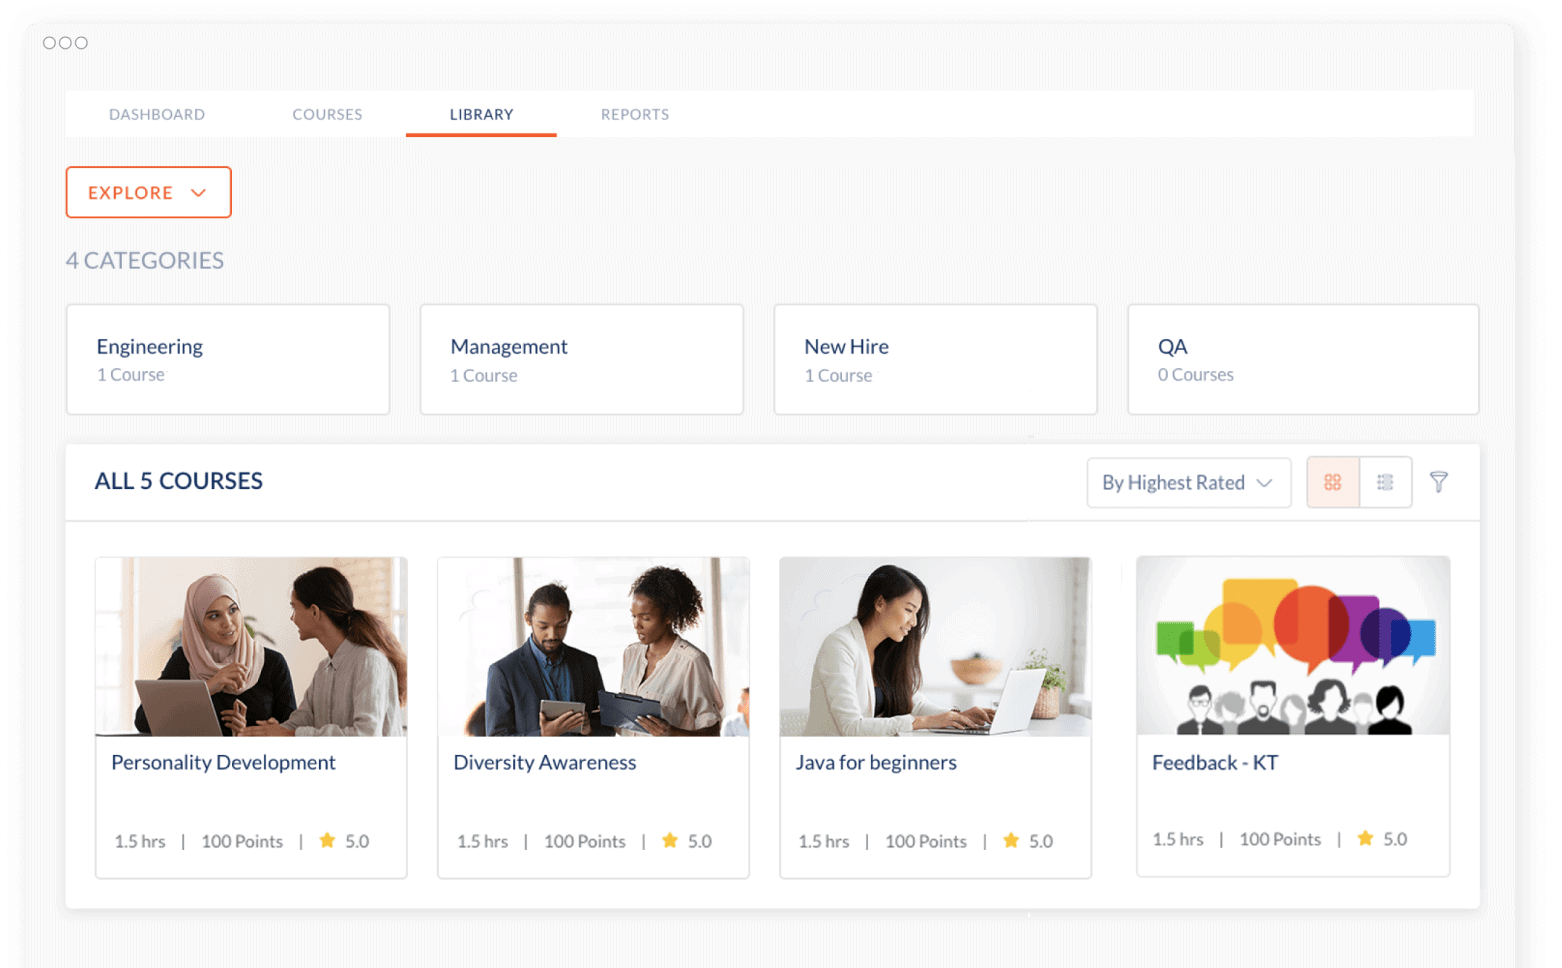
Task: Click the 0 Courses text under QA
Action: pyautogui.click(x=1196, y=374)
